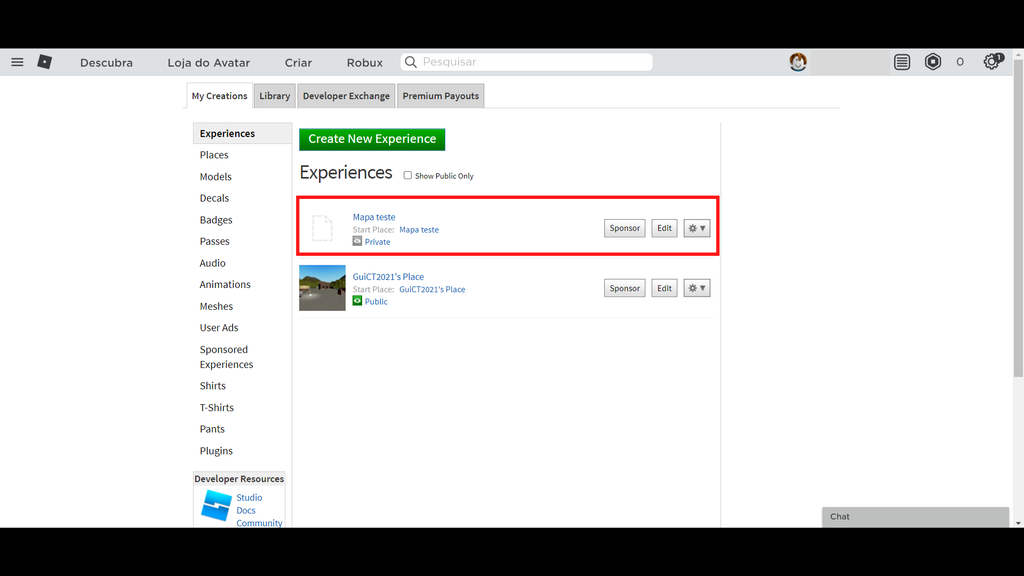The width and height of the screenshot is (1024, 576).
Task: Select Experiences in sidebar
Action: pyautogui.click(x=242, y=133)
